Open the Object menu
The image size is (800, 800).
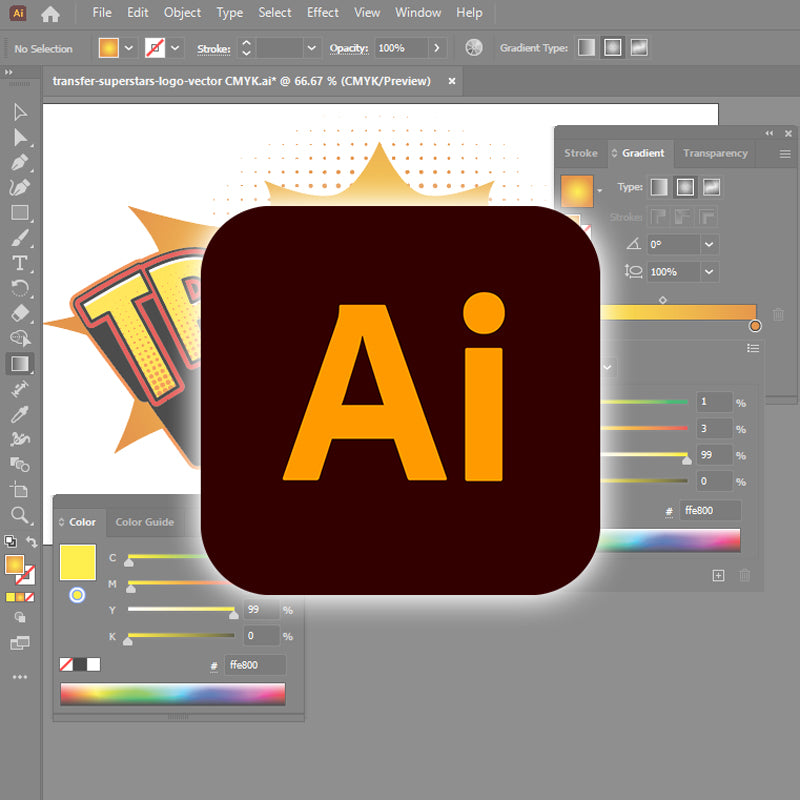click(x=182, y=13)
